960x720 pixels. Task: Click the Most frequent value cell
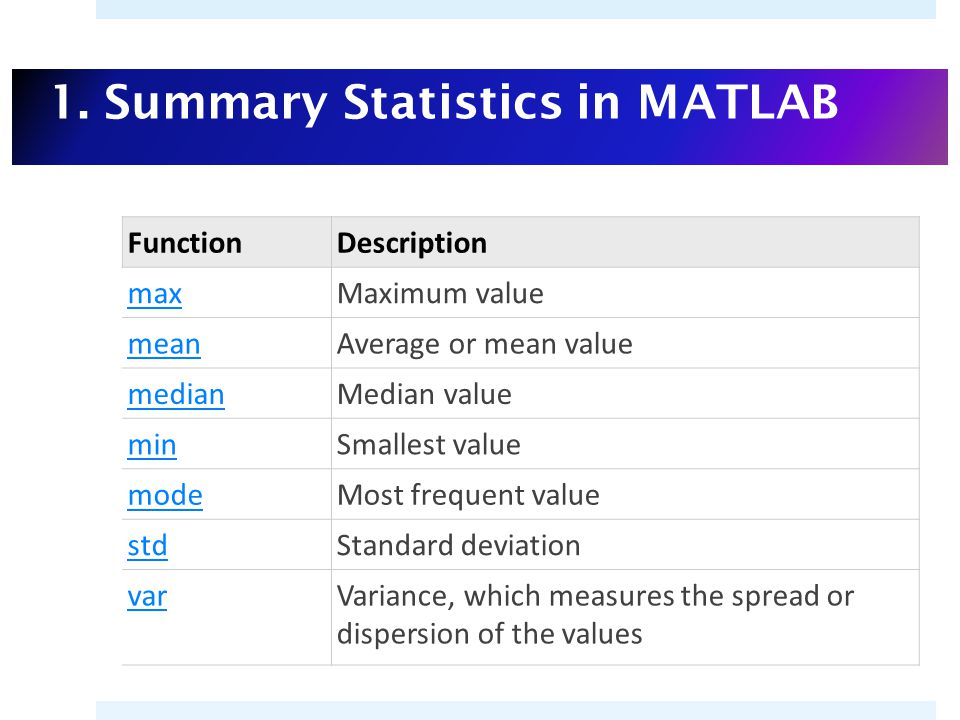[625, 494]
